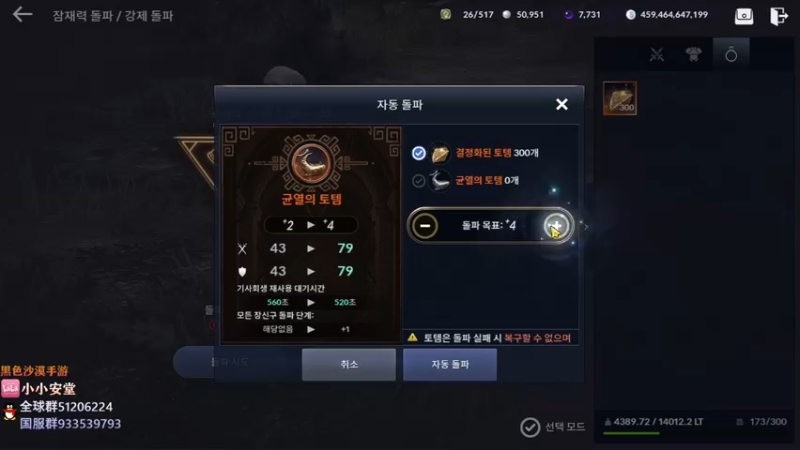Select the crystallized totem 300 inventory item

pos(619,98)
